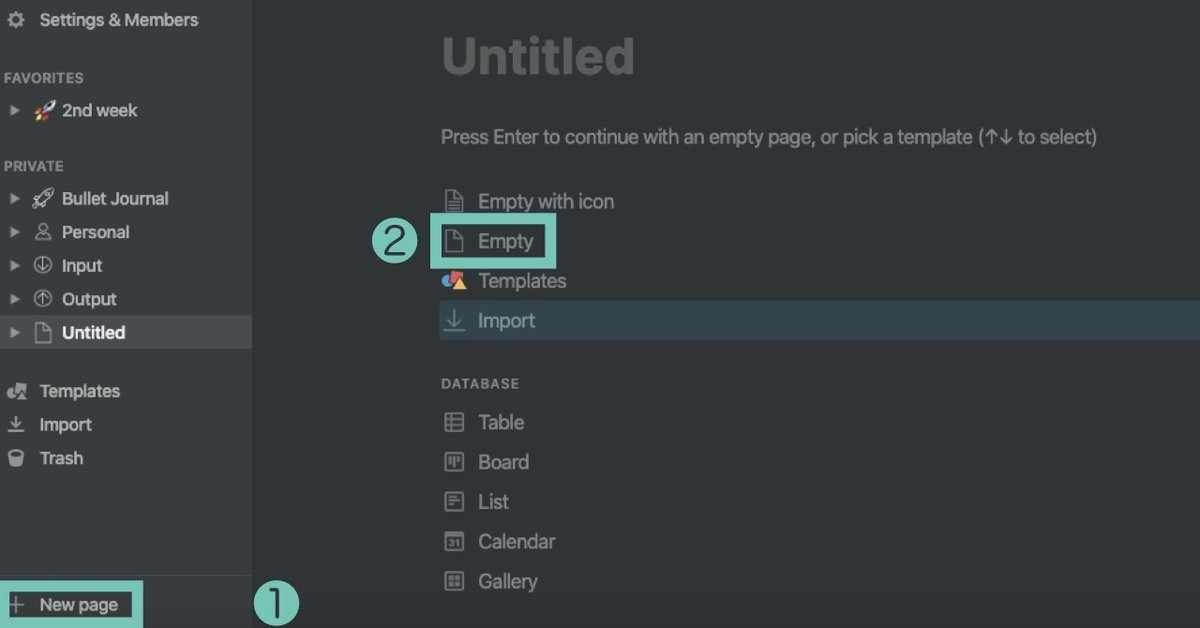Click the colorful Templates shapes icon

coord(454,281)
